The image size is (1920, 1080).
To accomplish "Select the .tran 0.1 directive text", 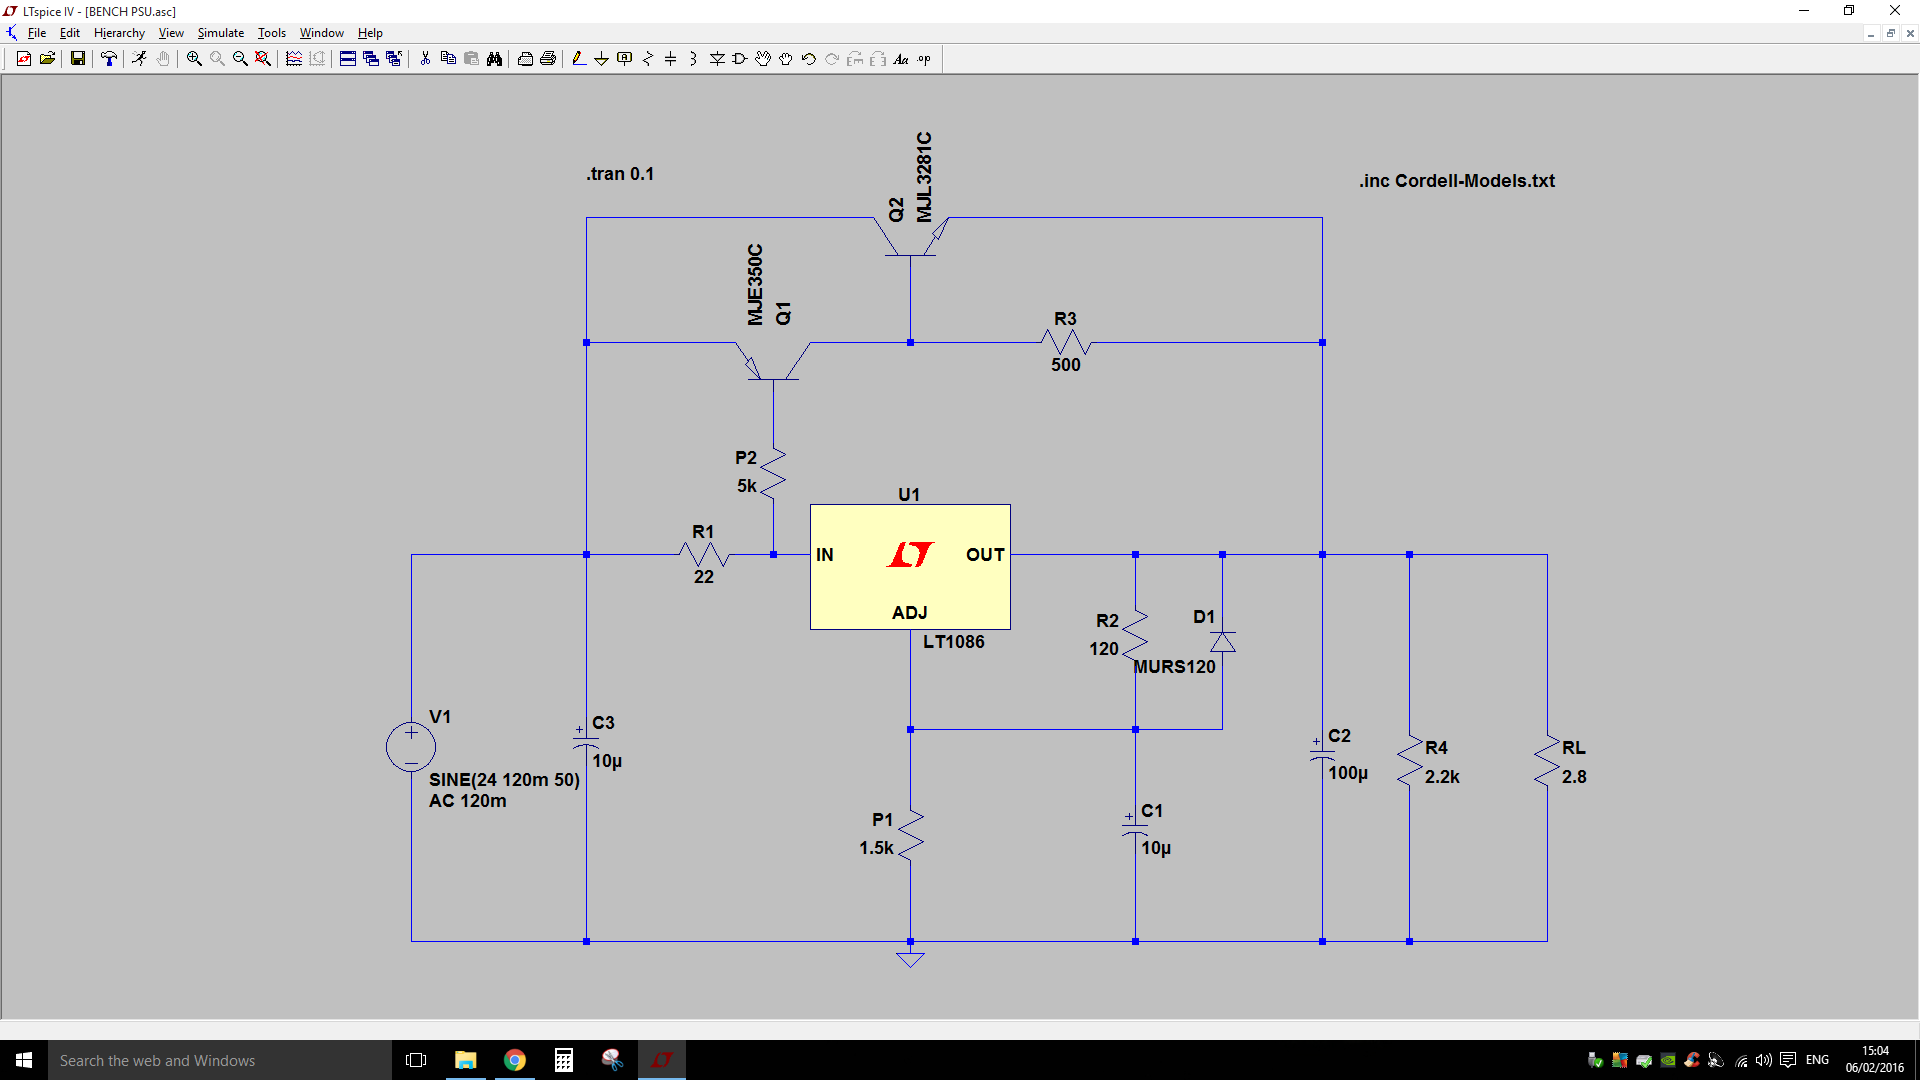I will 620,174.
